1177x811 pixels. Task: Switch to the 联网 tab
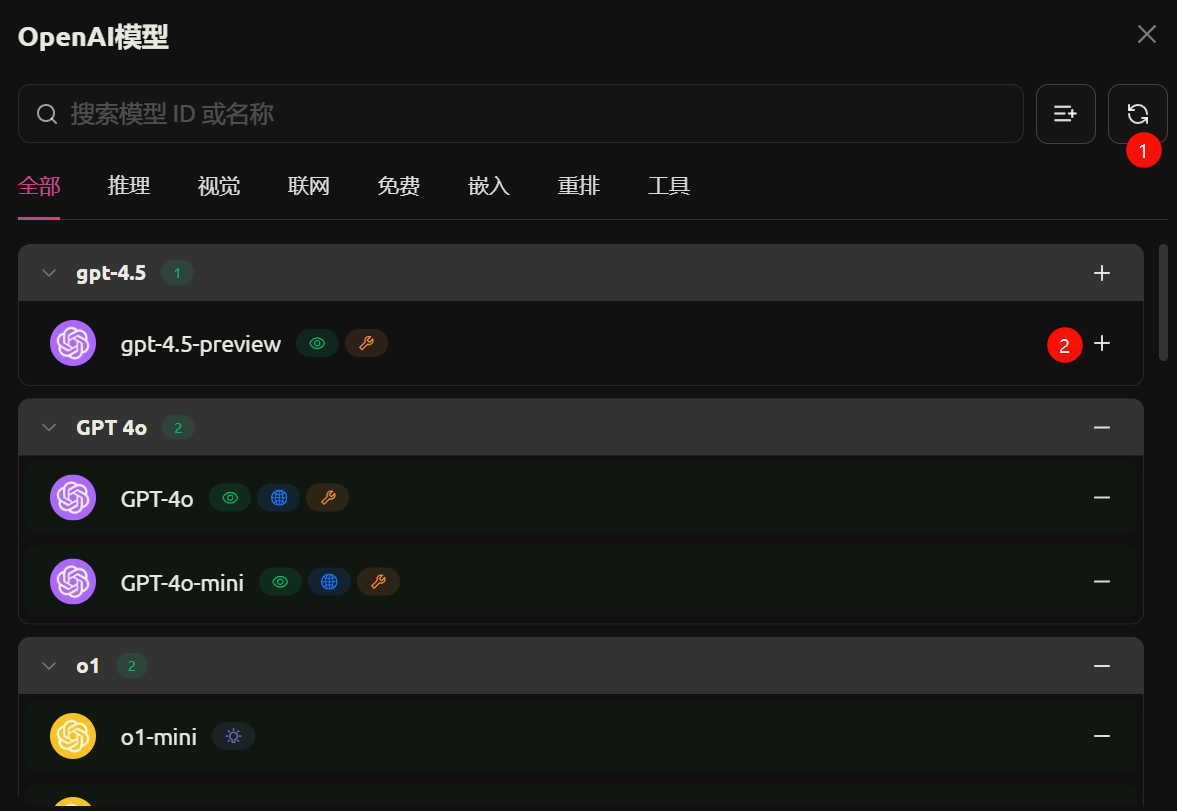(309, 185)
